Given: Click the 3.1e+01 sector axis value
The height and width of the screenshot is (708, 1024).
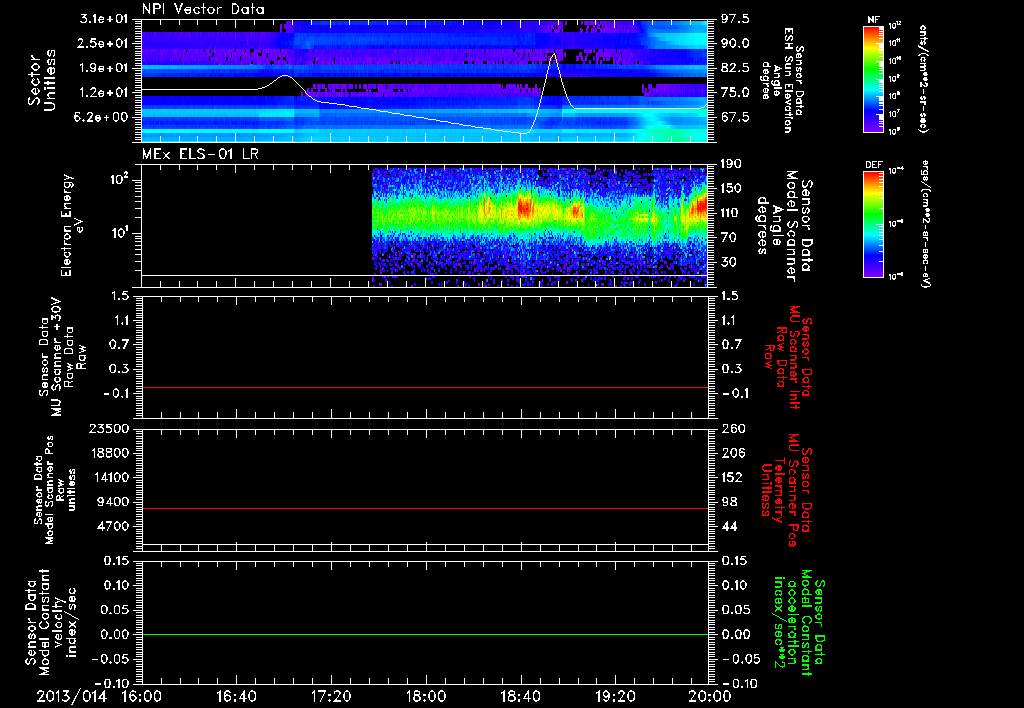Looking at the screenshot, I should coord(104,19).
